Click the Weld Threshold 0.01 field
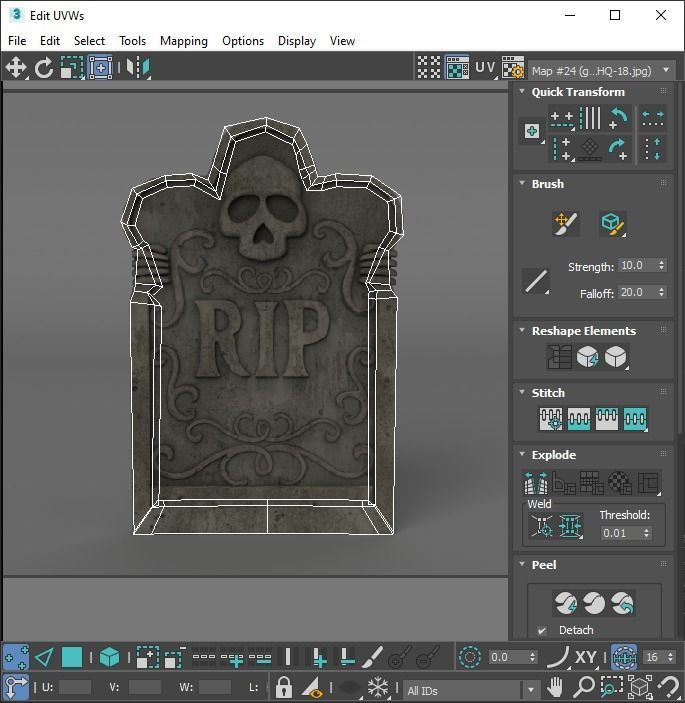 pos(621,533)
